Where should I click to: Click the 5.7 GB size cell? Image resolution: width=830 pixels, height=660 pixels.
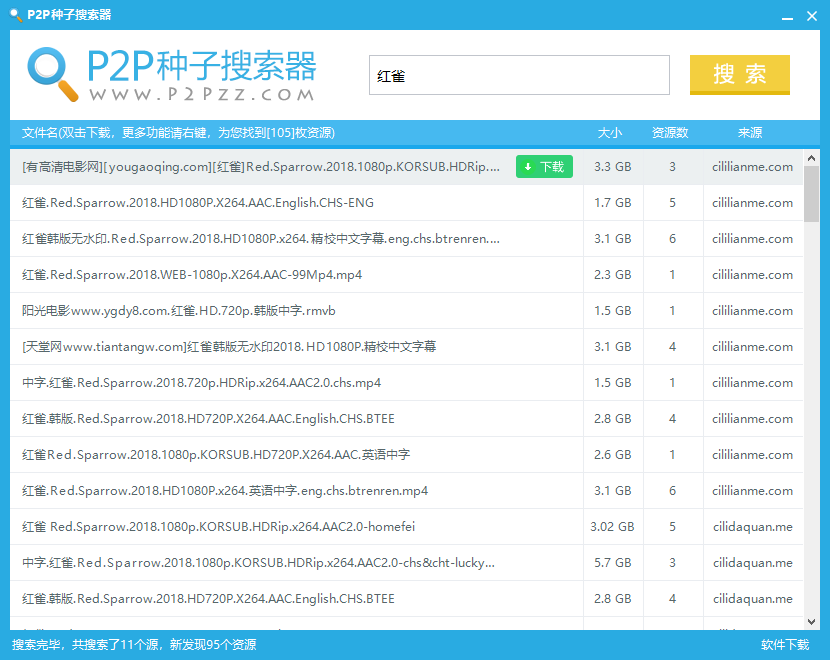pos(612,563)
